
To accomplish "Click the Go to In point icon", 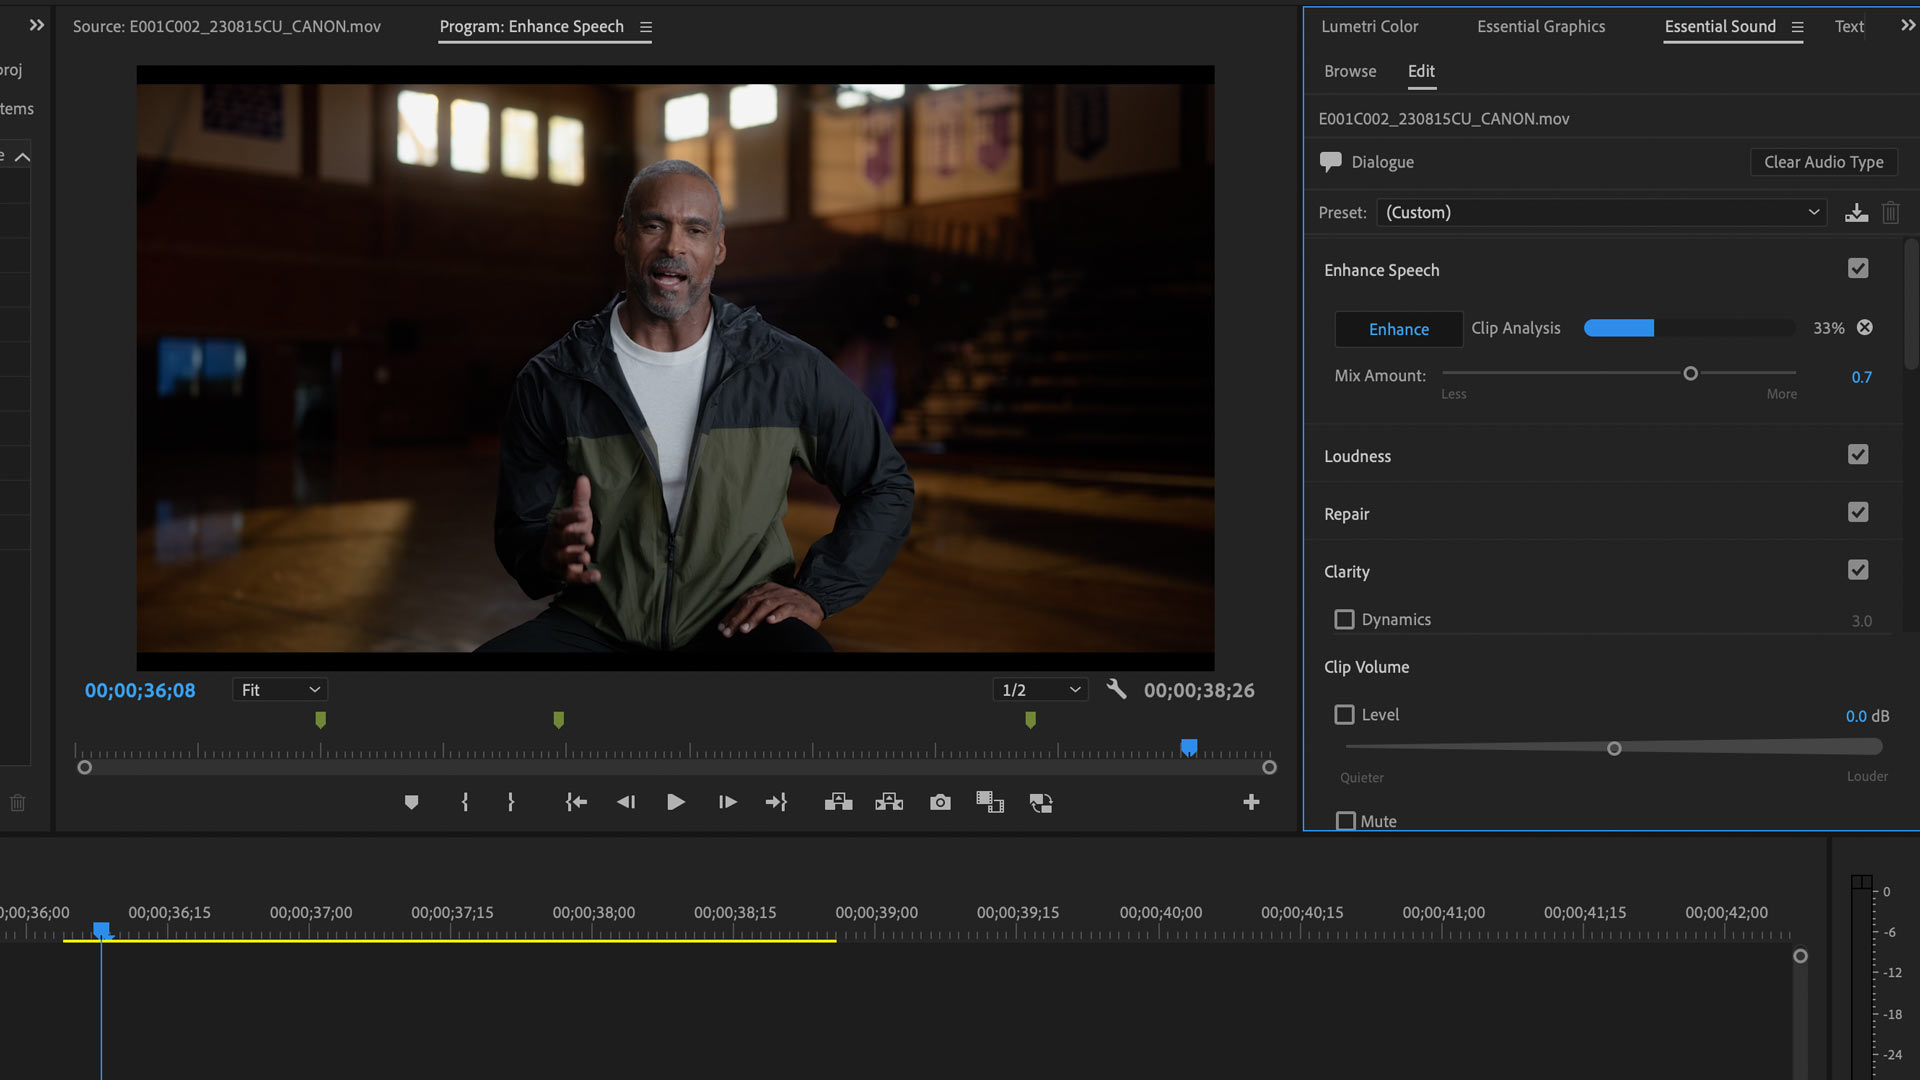I will point(576,802).
